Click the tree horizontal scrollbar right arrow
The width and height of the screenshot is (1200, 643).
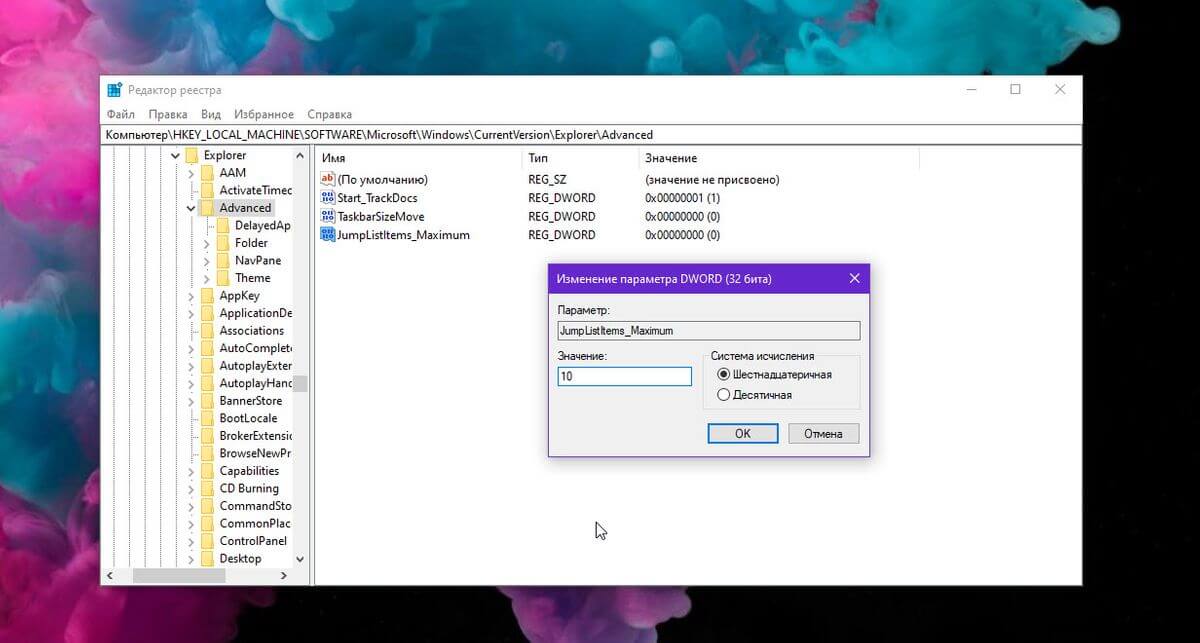[284, 576]
